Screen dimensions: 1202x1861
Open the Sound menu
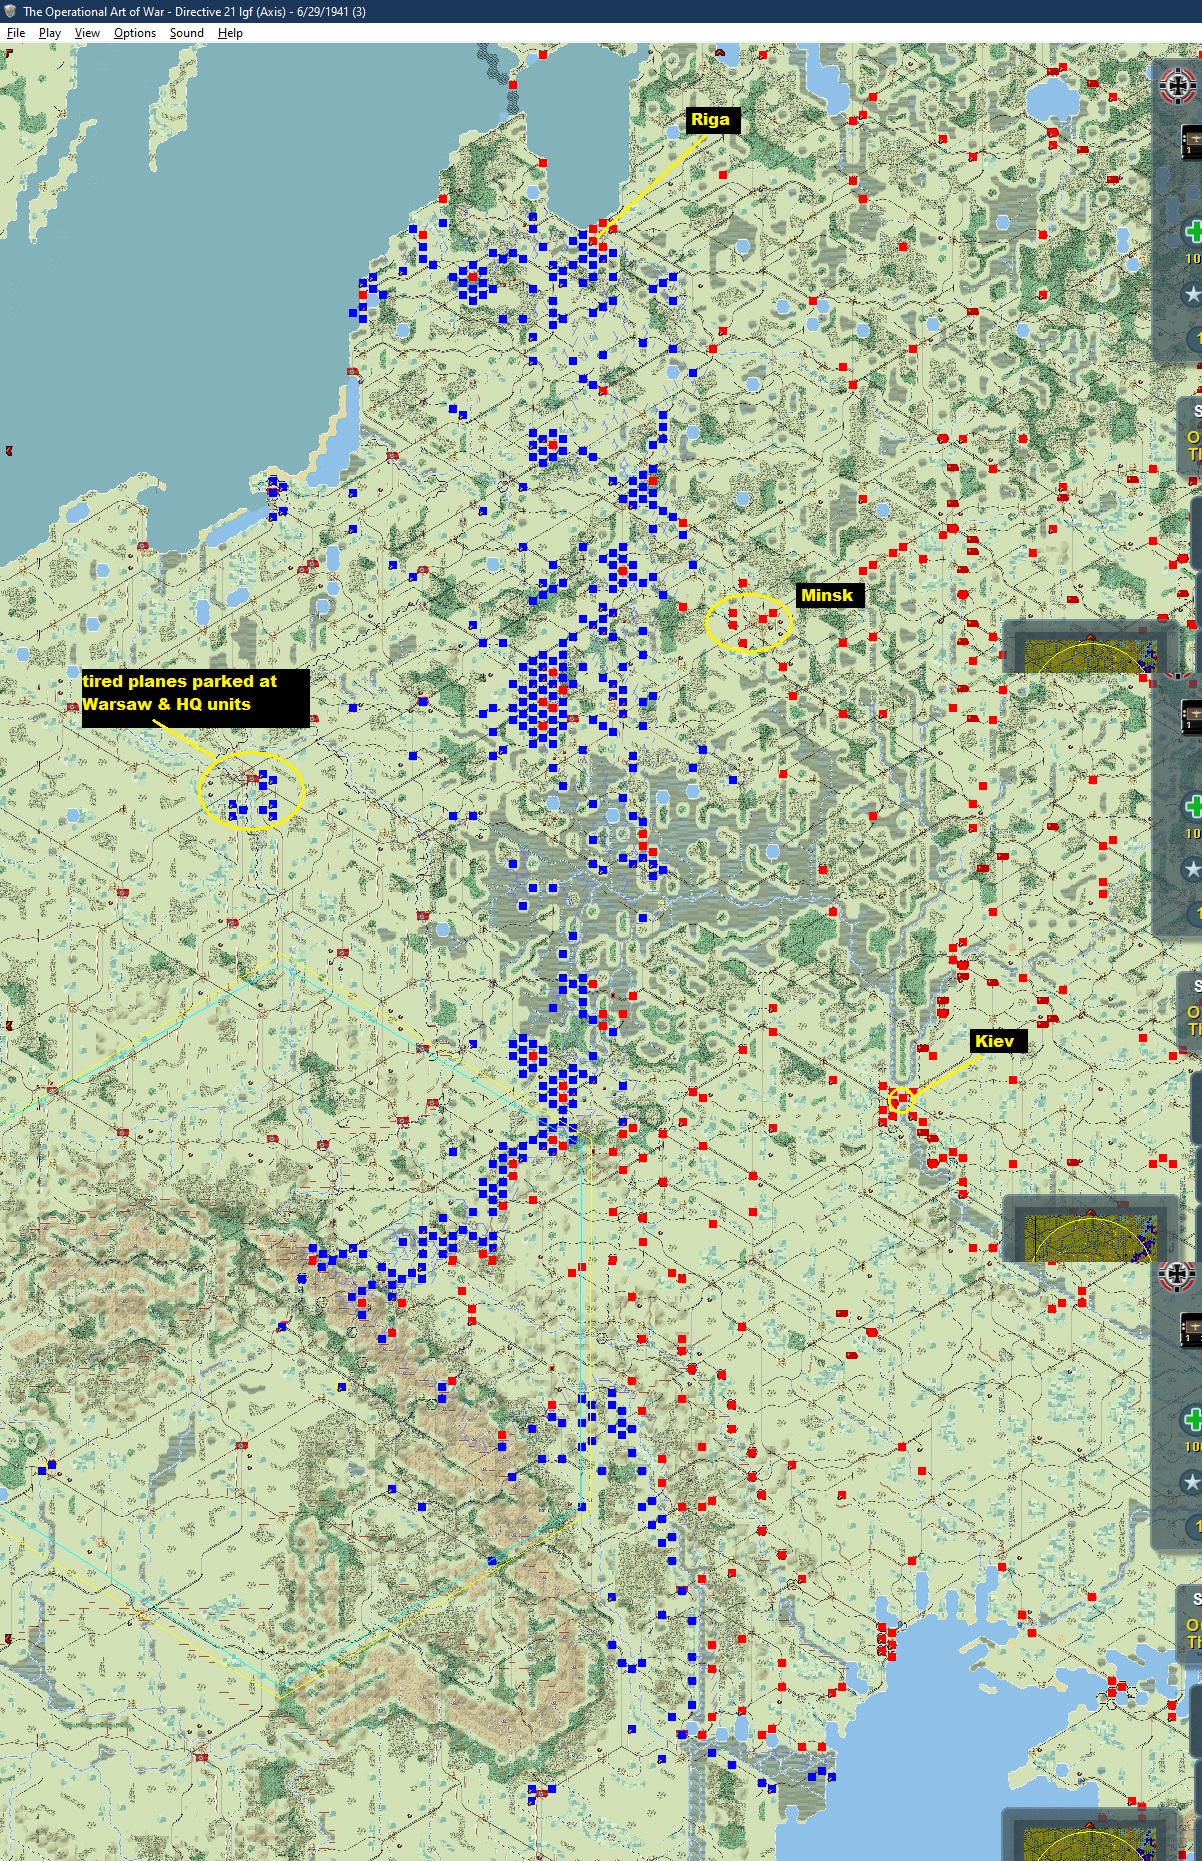pyautogui.click(x=186, y=33)
